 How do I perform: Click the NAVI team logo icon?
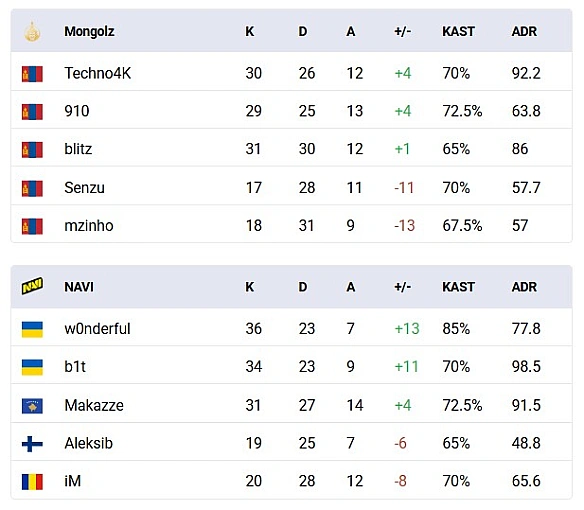[x=32, y=286]
